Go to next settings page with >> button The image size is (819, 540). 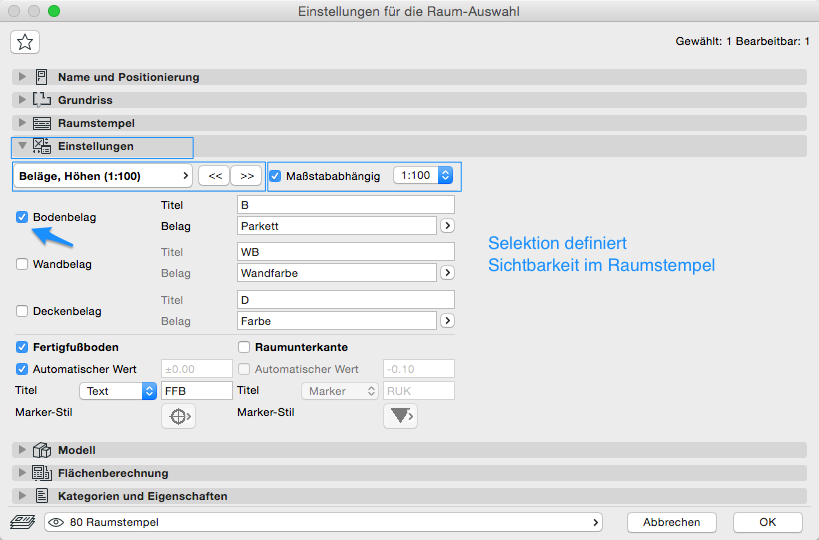tap(246, 176)
